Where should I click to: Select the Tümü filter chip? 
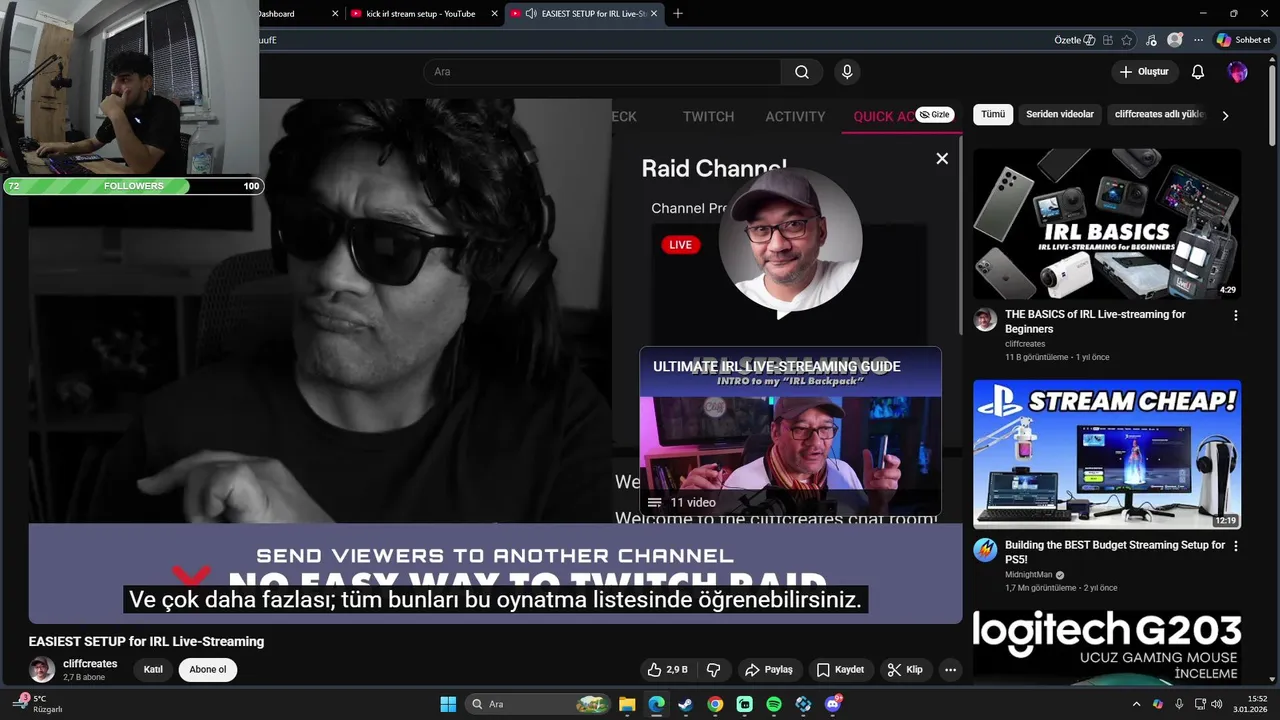click(x=993, y=114)
